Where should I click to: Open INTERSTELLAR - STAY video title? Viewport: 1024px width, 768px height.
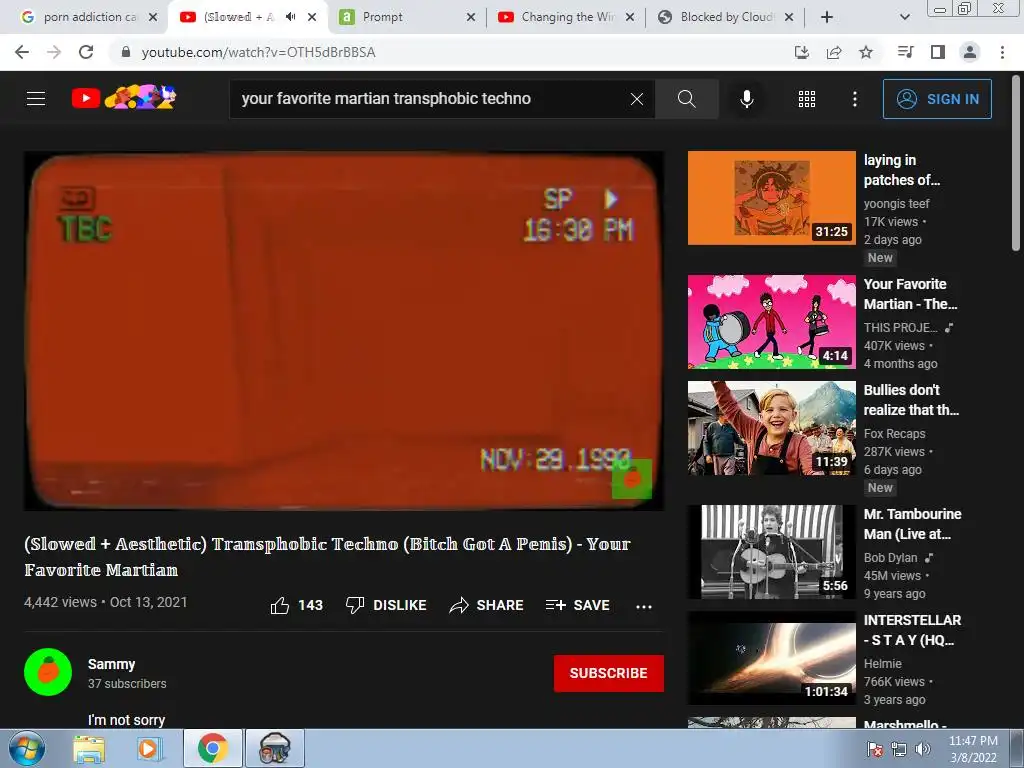pyautogui.click(x=912, y=630)
